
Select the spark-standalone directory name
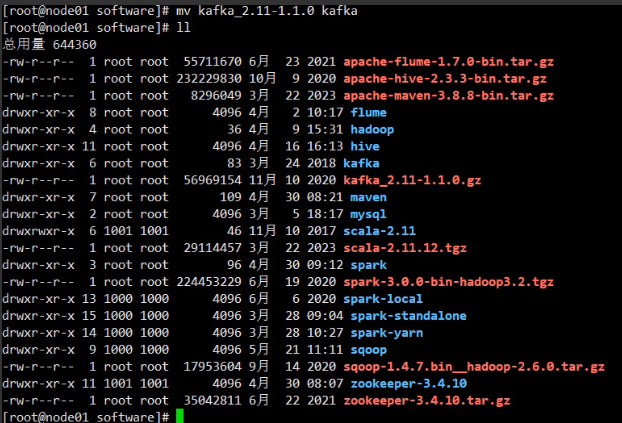(x=409, y=316)
